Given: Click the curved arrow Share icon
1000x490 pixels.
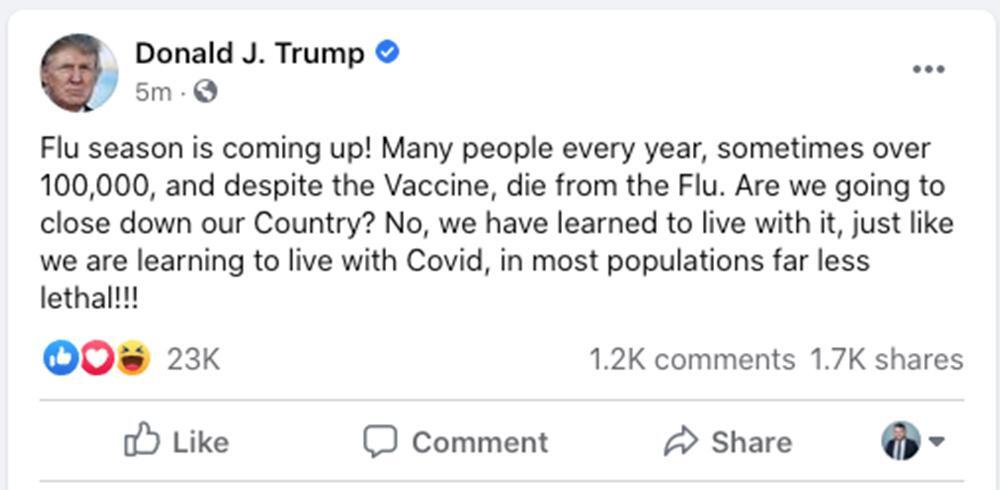Looking at the screenshot, I should (x=680, y=441).
